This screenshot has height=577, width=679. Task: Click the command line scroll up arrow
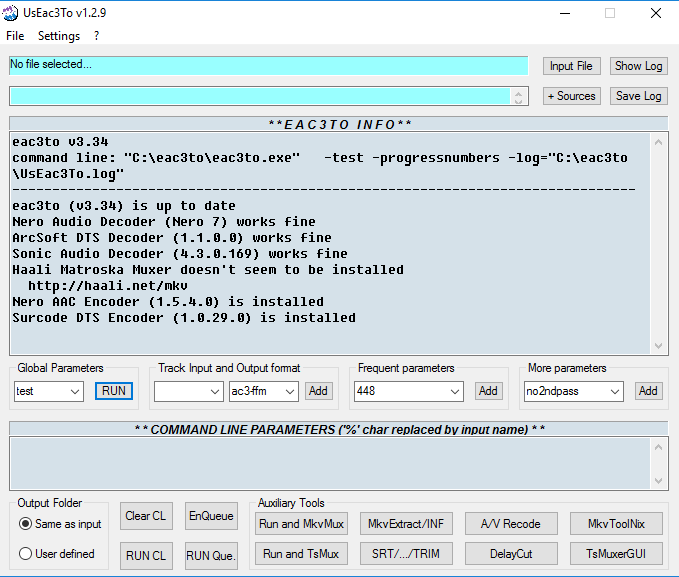coord(659,447)
